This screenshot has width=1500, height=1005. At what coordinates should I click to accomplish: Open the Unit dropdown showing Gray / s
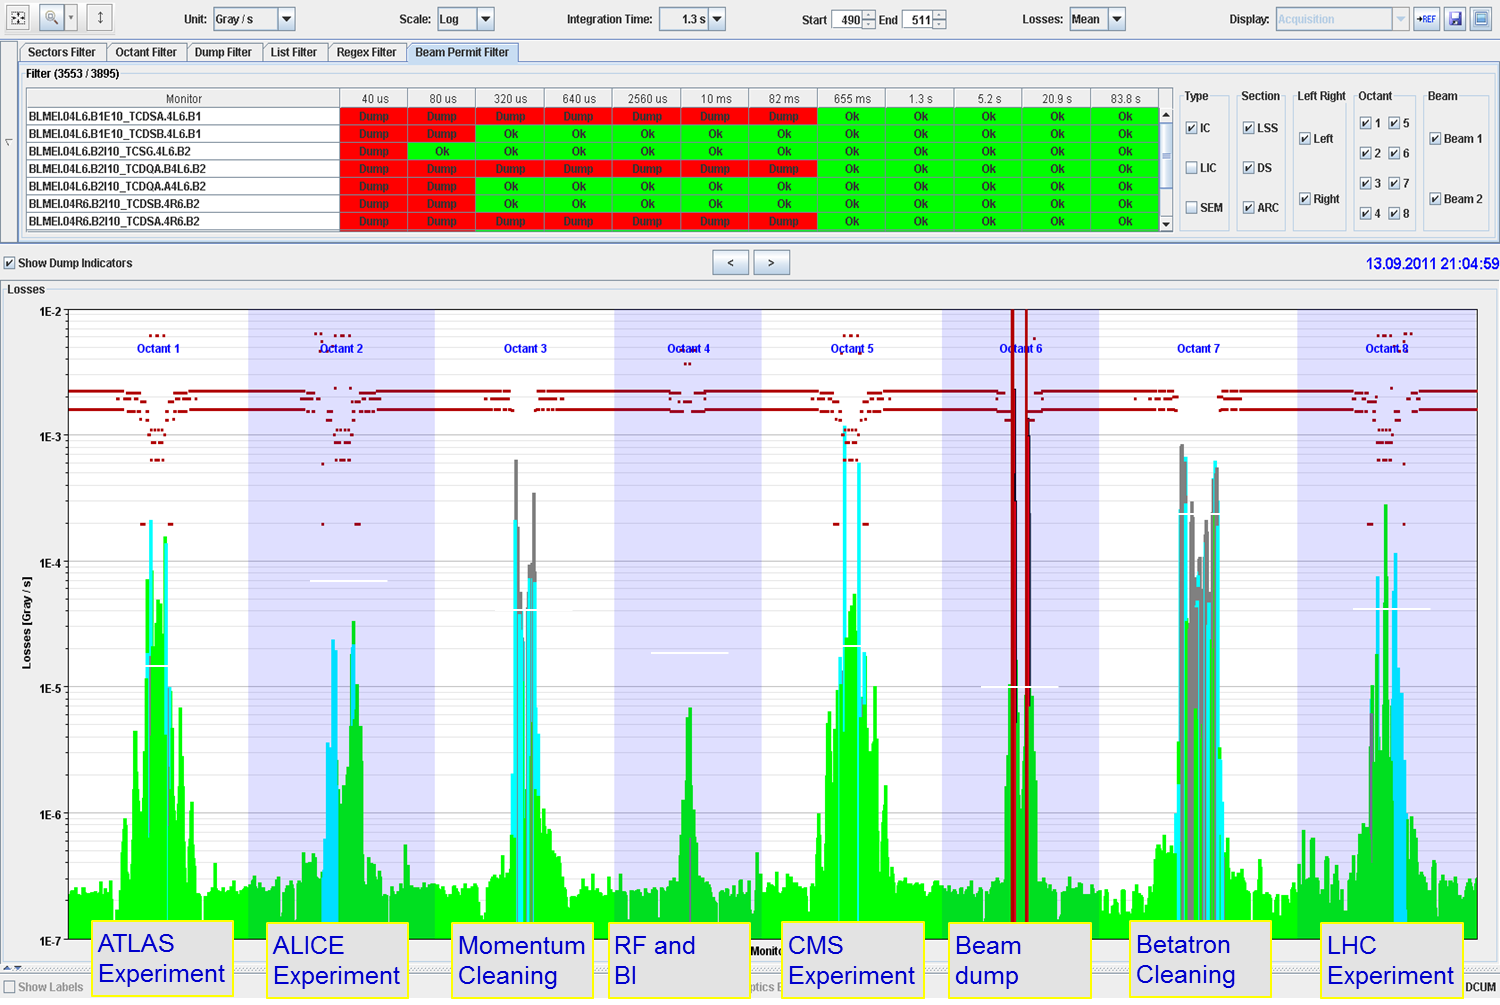click(254, 19)
